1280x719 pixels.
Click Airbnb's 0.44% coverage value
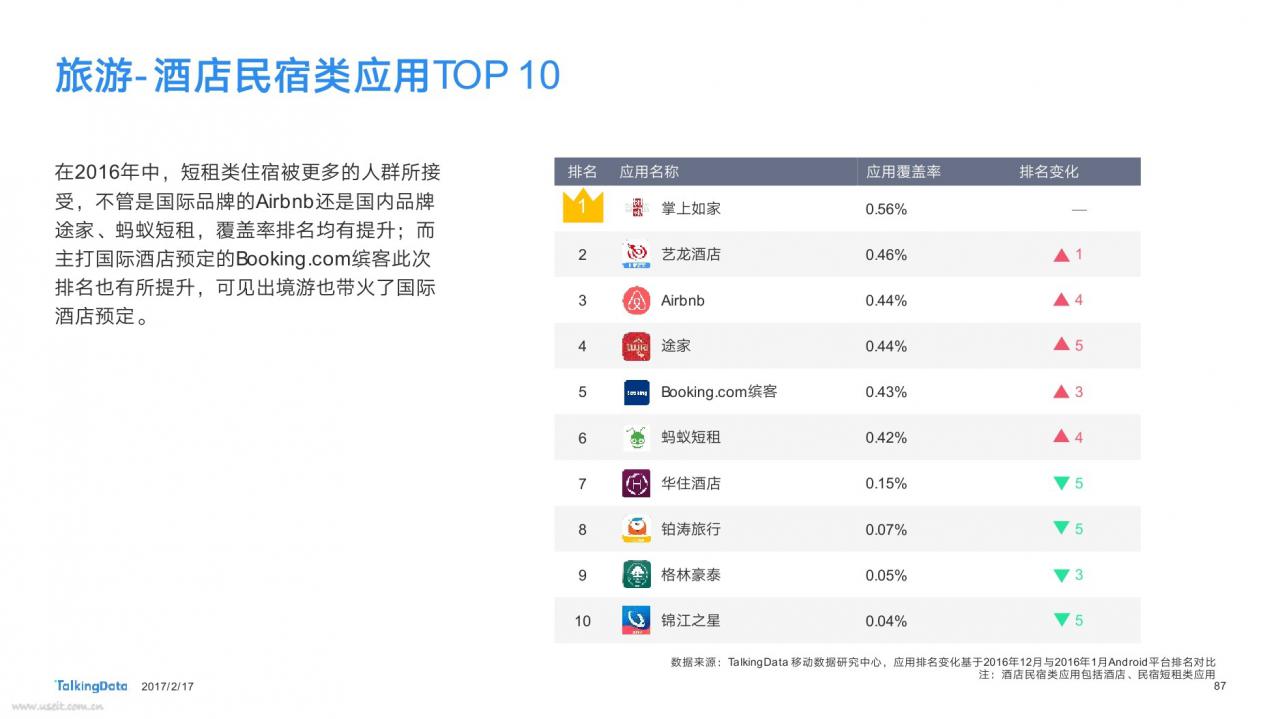pos(886,300)
